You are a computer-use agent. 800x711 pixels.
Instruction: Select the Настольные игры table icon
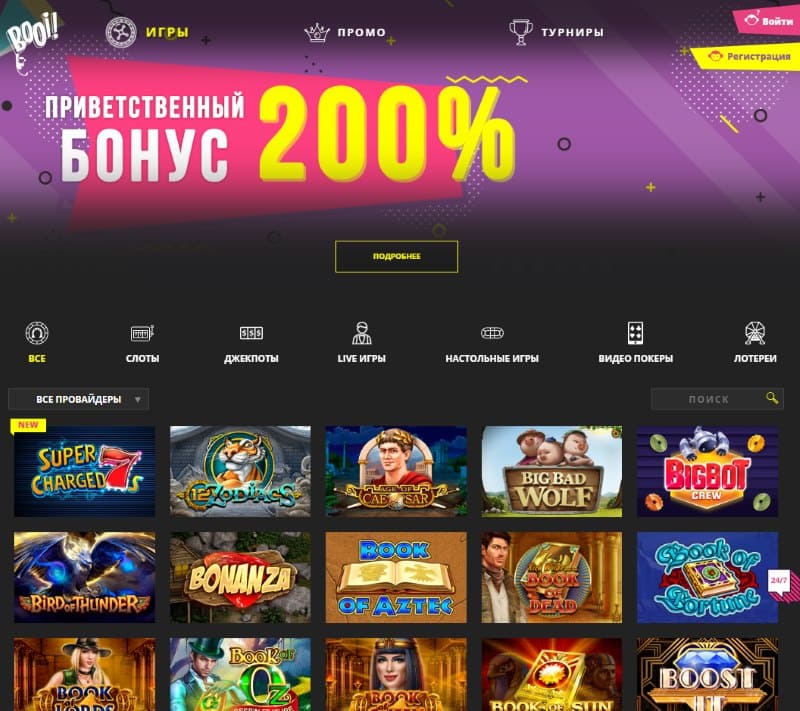coord(492,333)
